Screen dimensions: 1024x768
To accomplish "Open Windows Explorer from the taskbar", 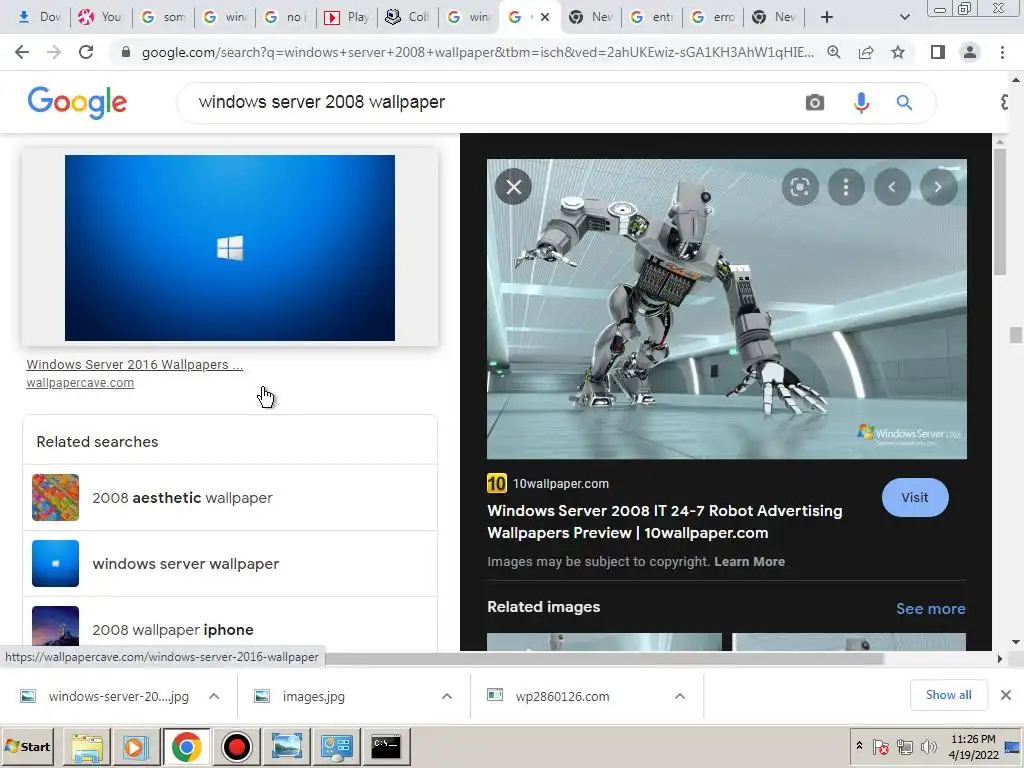I will click(86, 746).
